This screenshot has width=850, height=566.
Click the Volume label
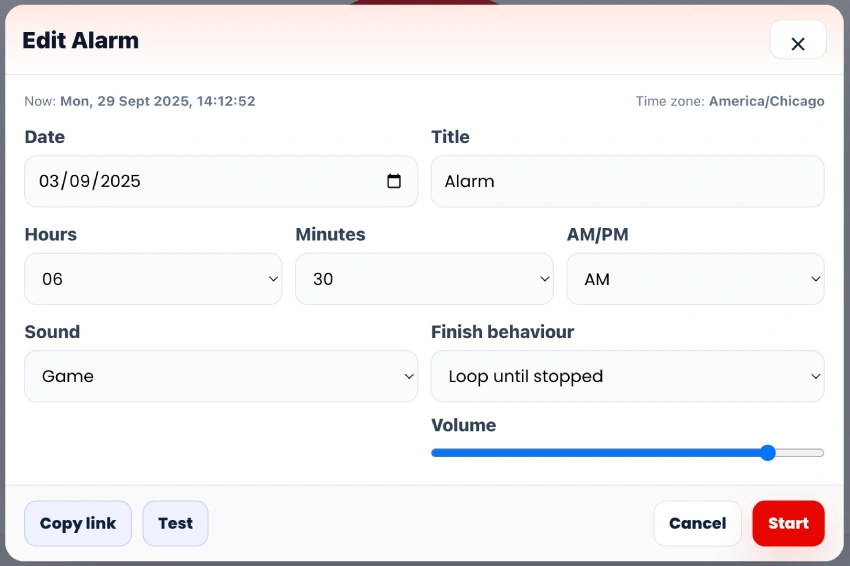[x=463, y=425]
